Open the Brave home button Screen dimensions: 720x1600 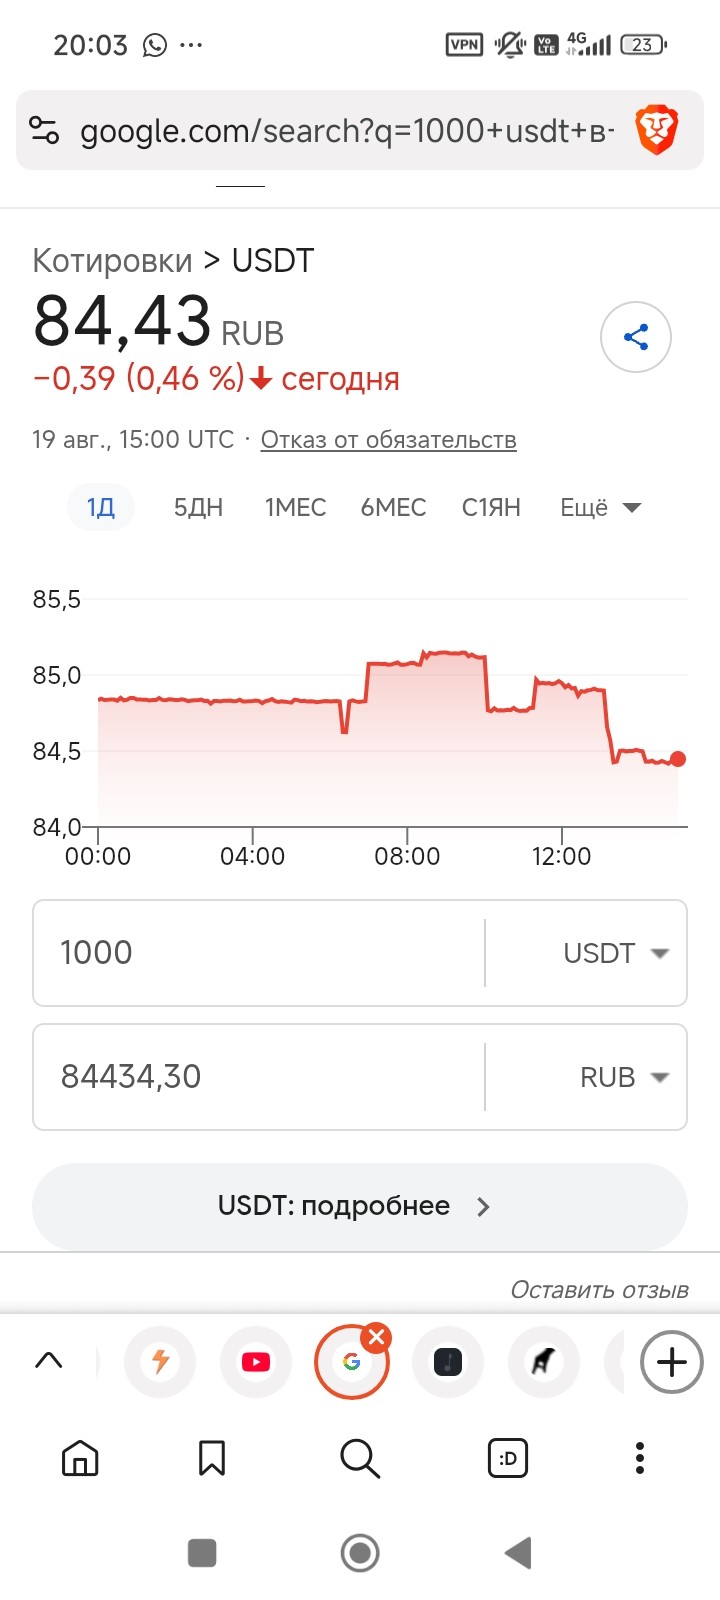(80, 1458)
